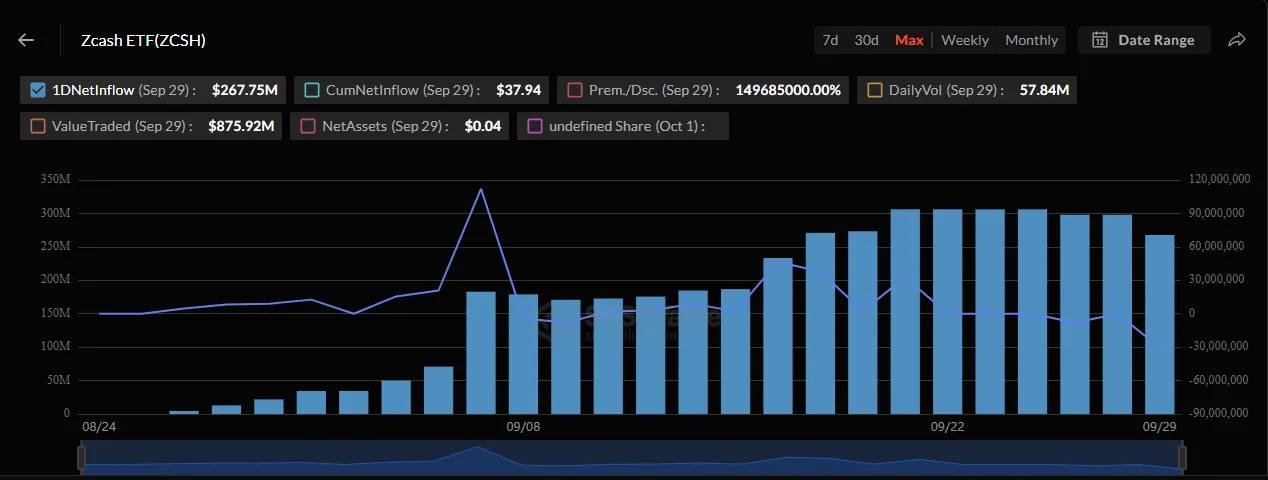The width and height of the screenshot is (1268, 480).
Task: Switch chart range to 30d
Action: 866,40
